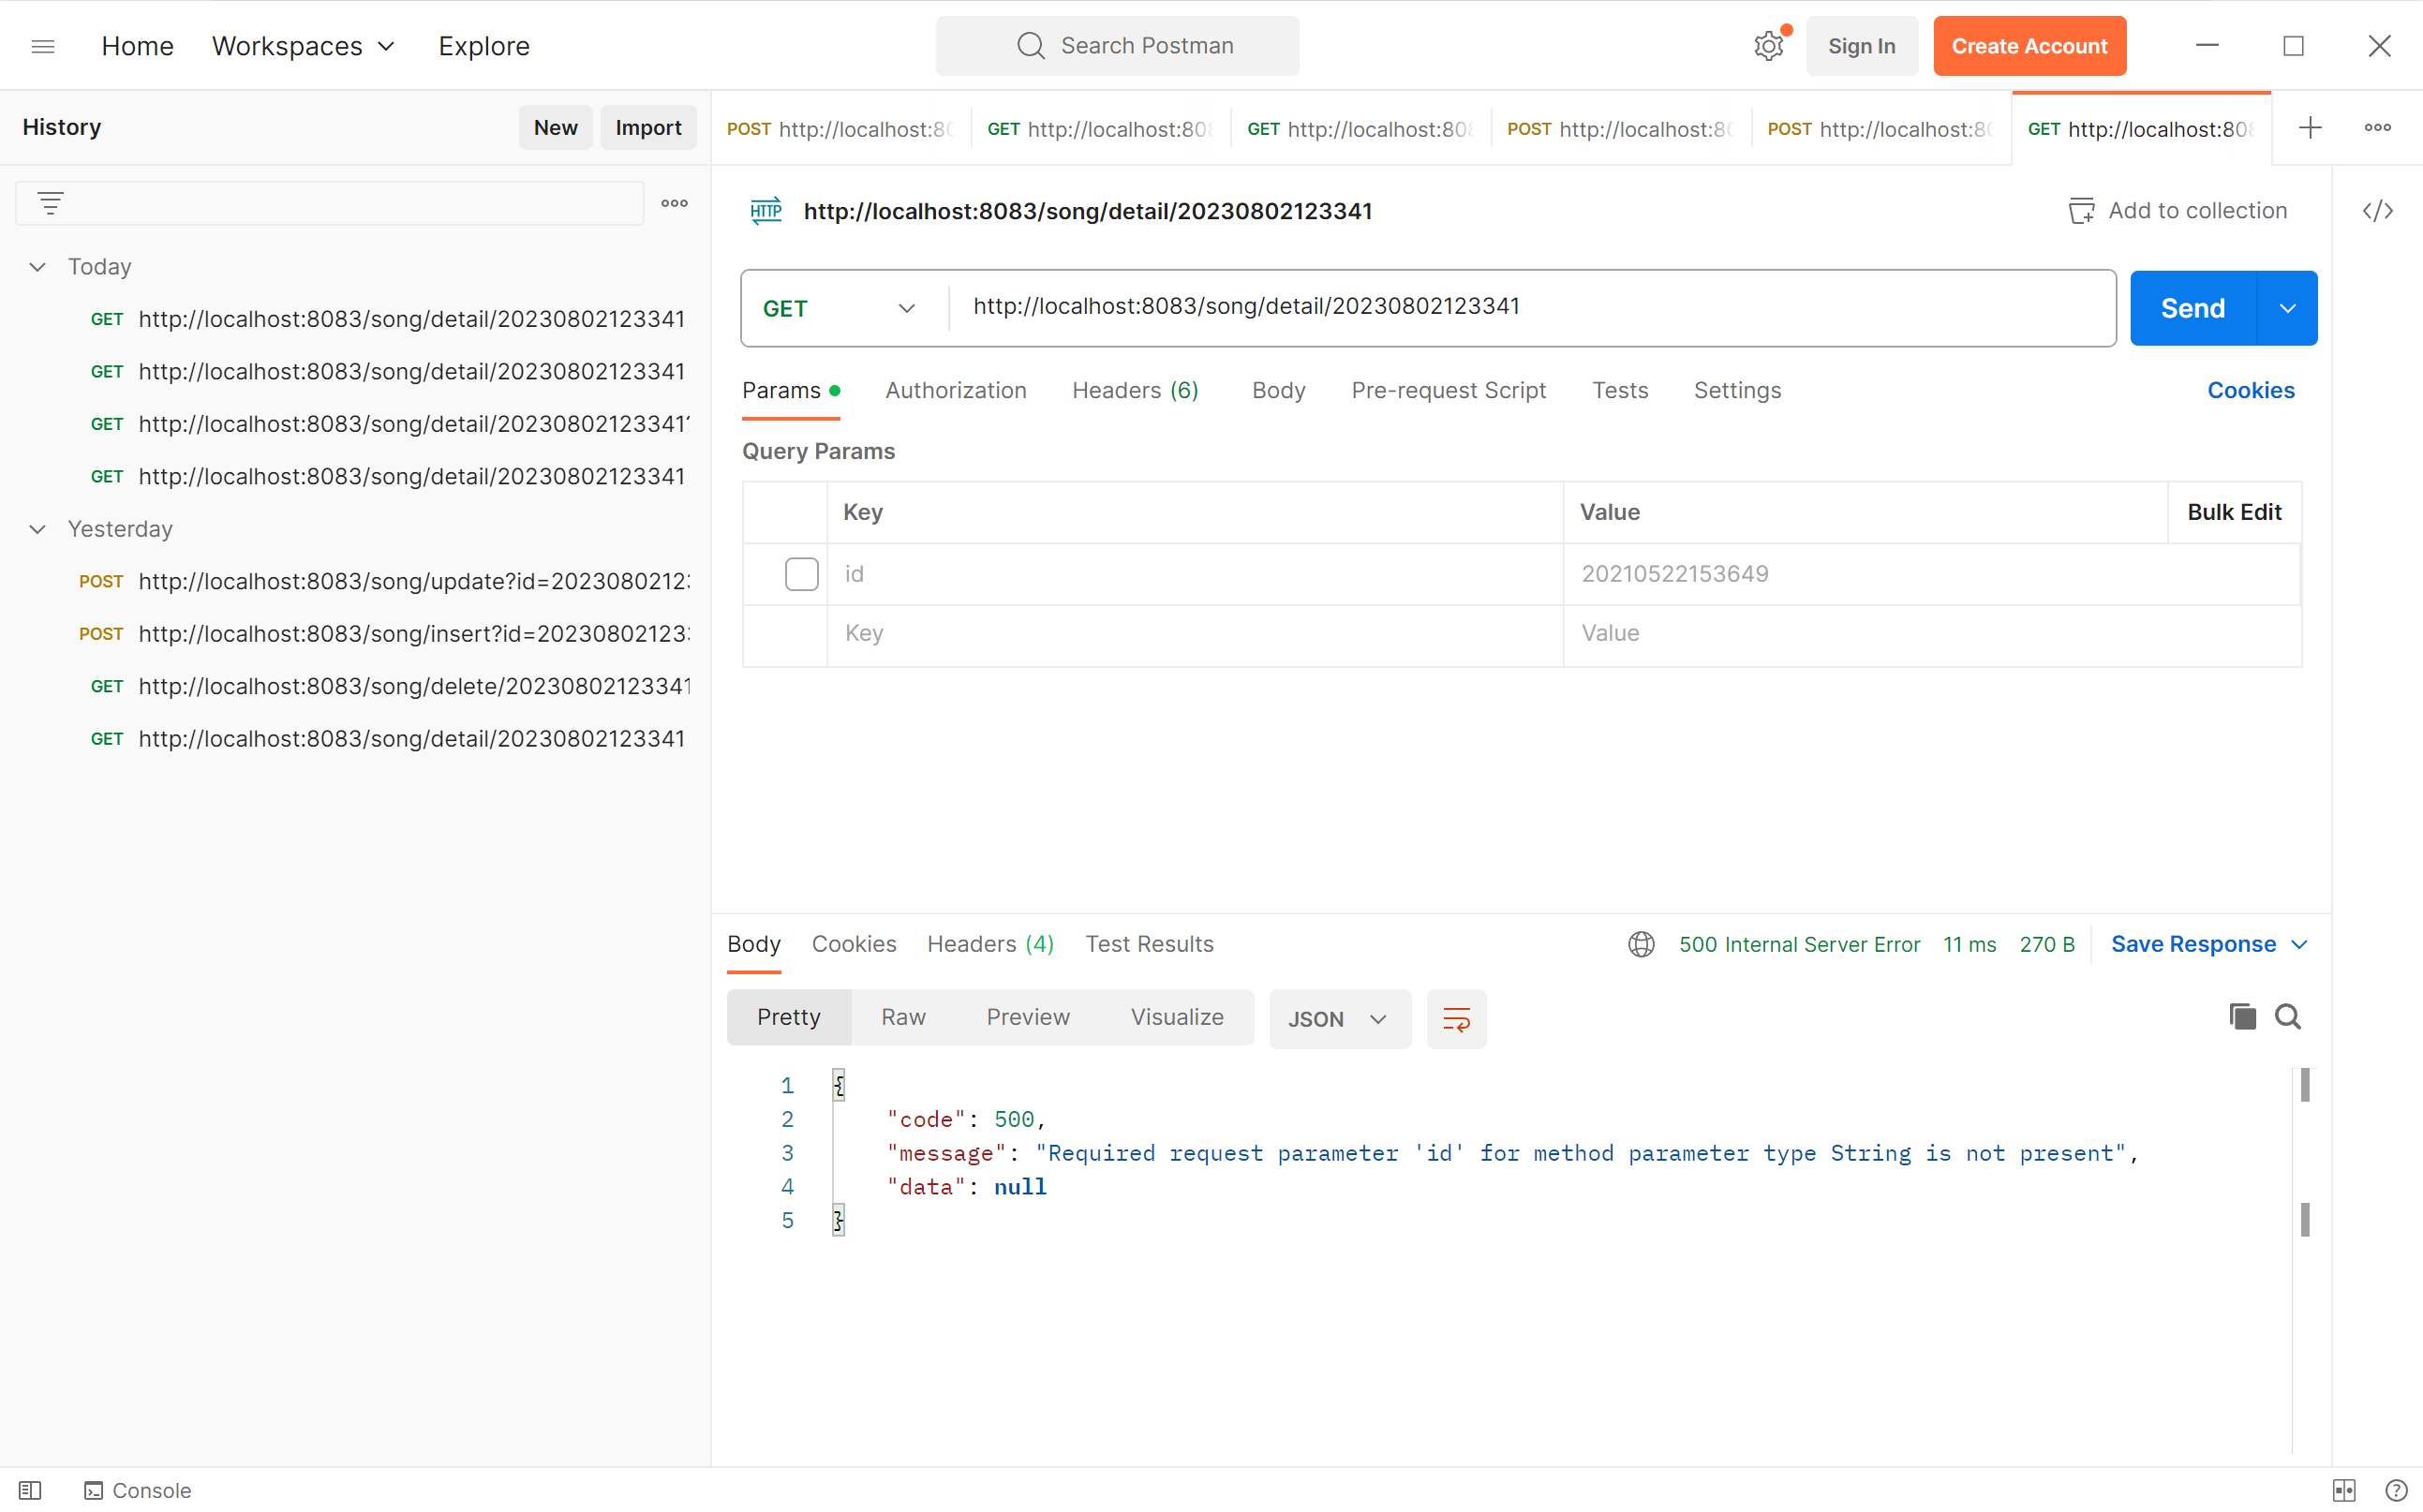Open the settings gear icon
This screenshot has height=1512, width=2423.
[1768, 46]
